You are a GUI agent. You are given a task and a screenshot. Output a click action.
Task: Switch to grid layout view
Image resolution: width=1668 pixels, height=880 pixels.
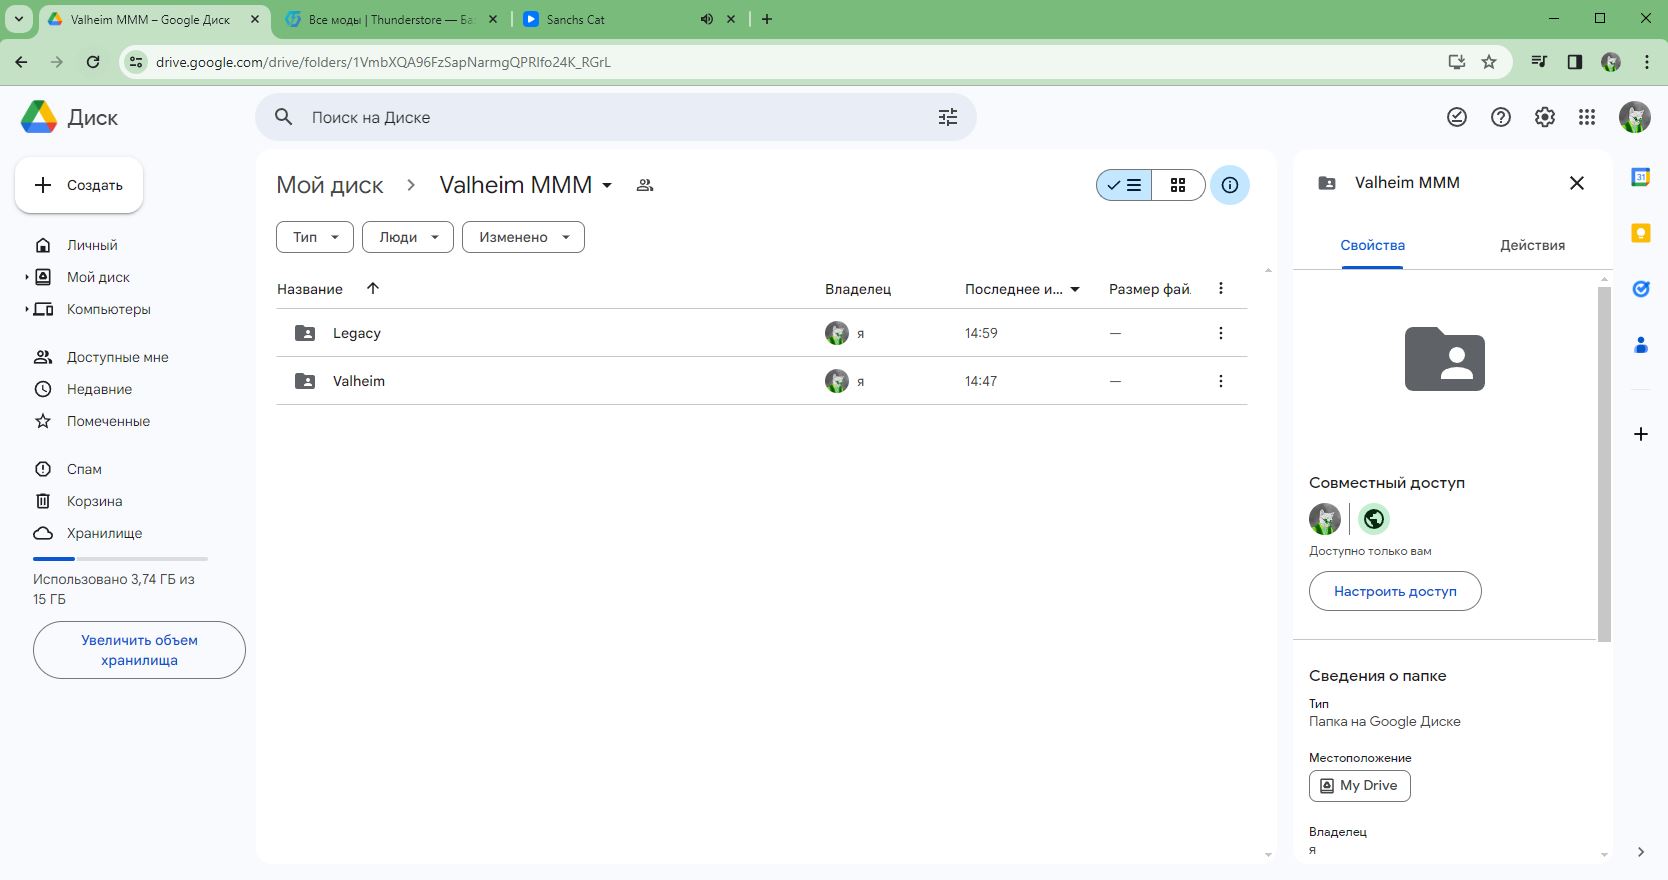tap(1178, 185)
